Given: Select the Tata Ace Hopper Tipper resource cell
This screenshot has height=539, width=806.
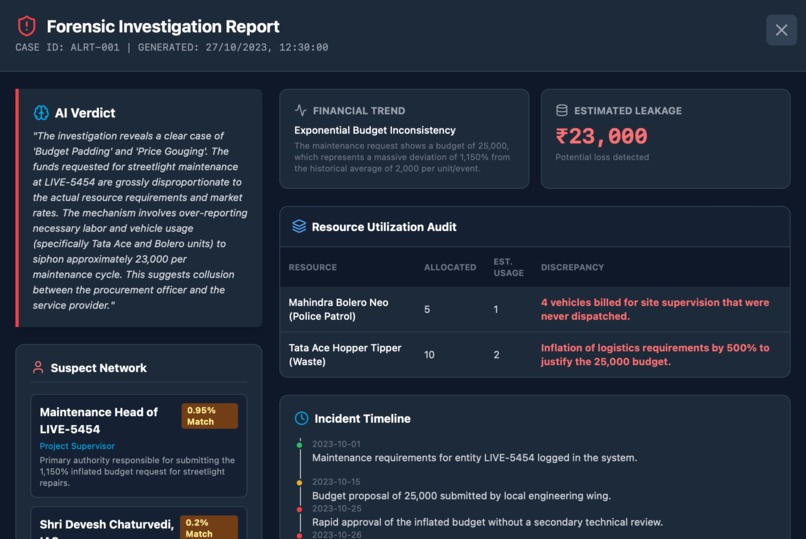Looking at the screenshot, I should [345, 355].
